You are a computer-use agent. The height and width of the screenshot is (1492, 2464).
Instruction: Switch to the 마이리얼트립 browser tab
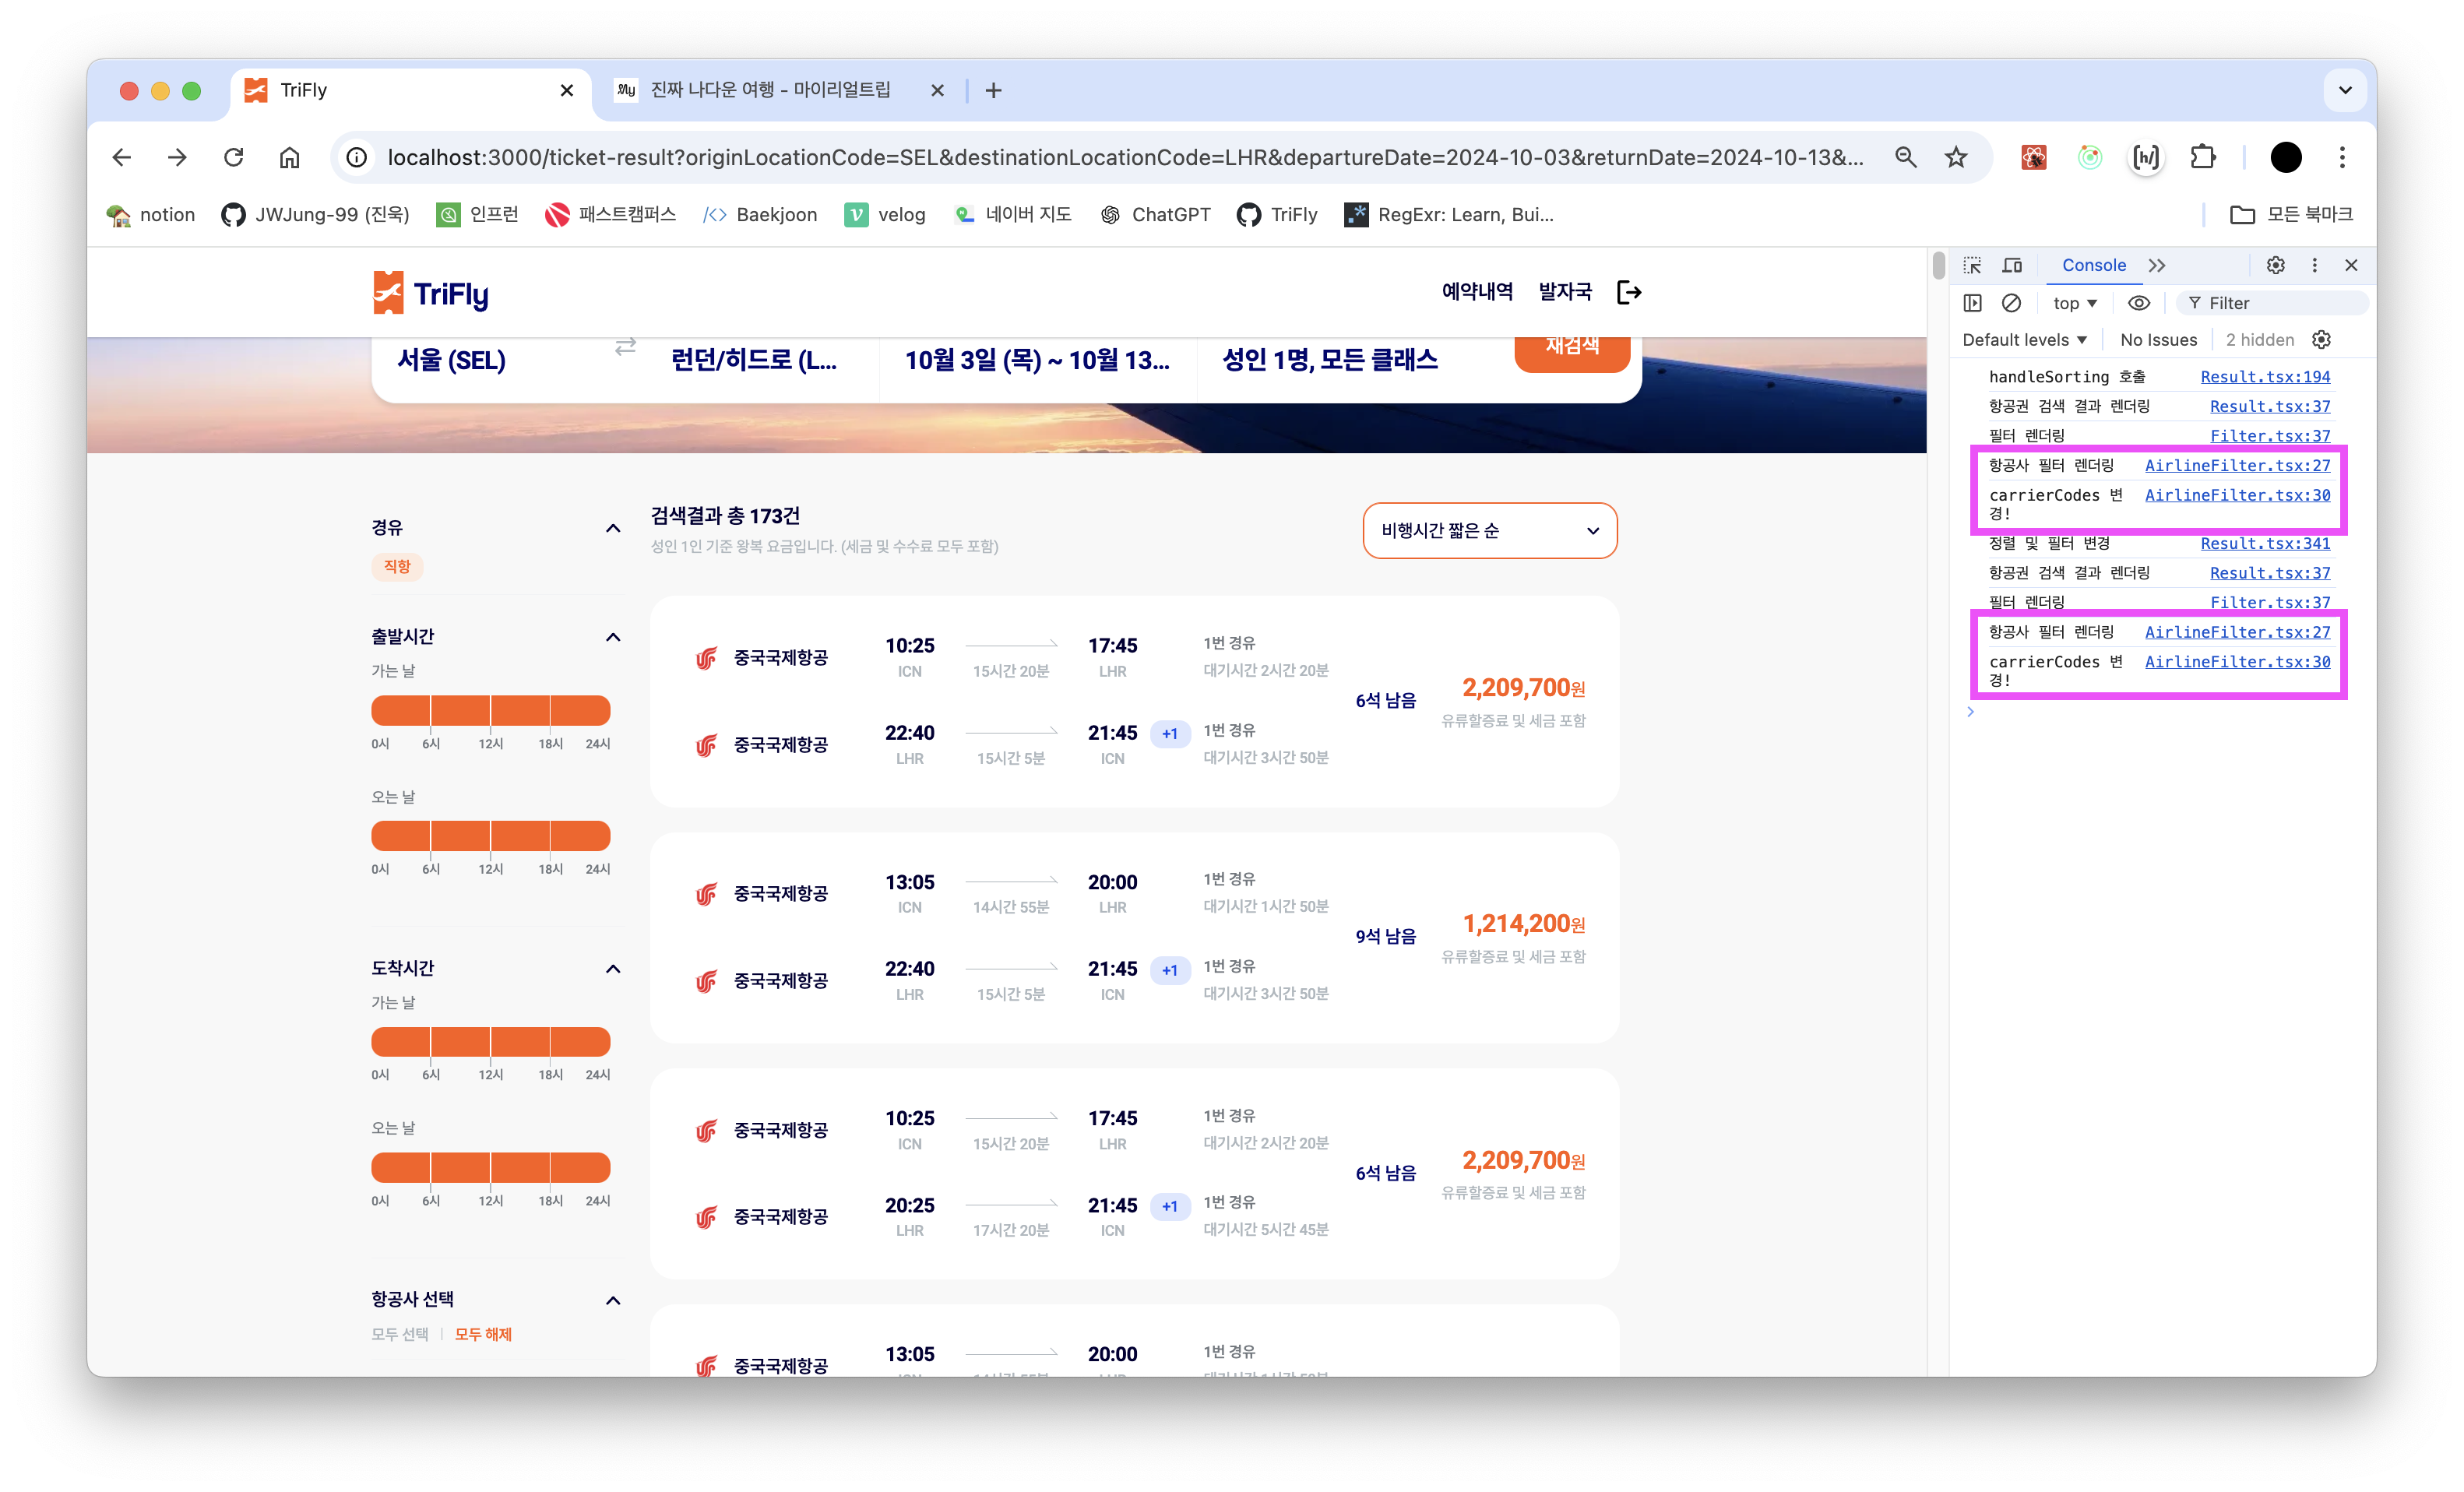pyautogui.click(x=770, y=90)
